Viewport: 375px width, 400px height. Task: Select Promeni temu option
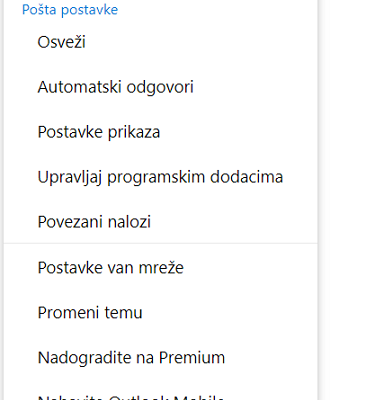point(161,313)
